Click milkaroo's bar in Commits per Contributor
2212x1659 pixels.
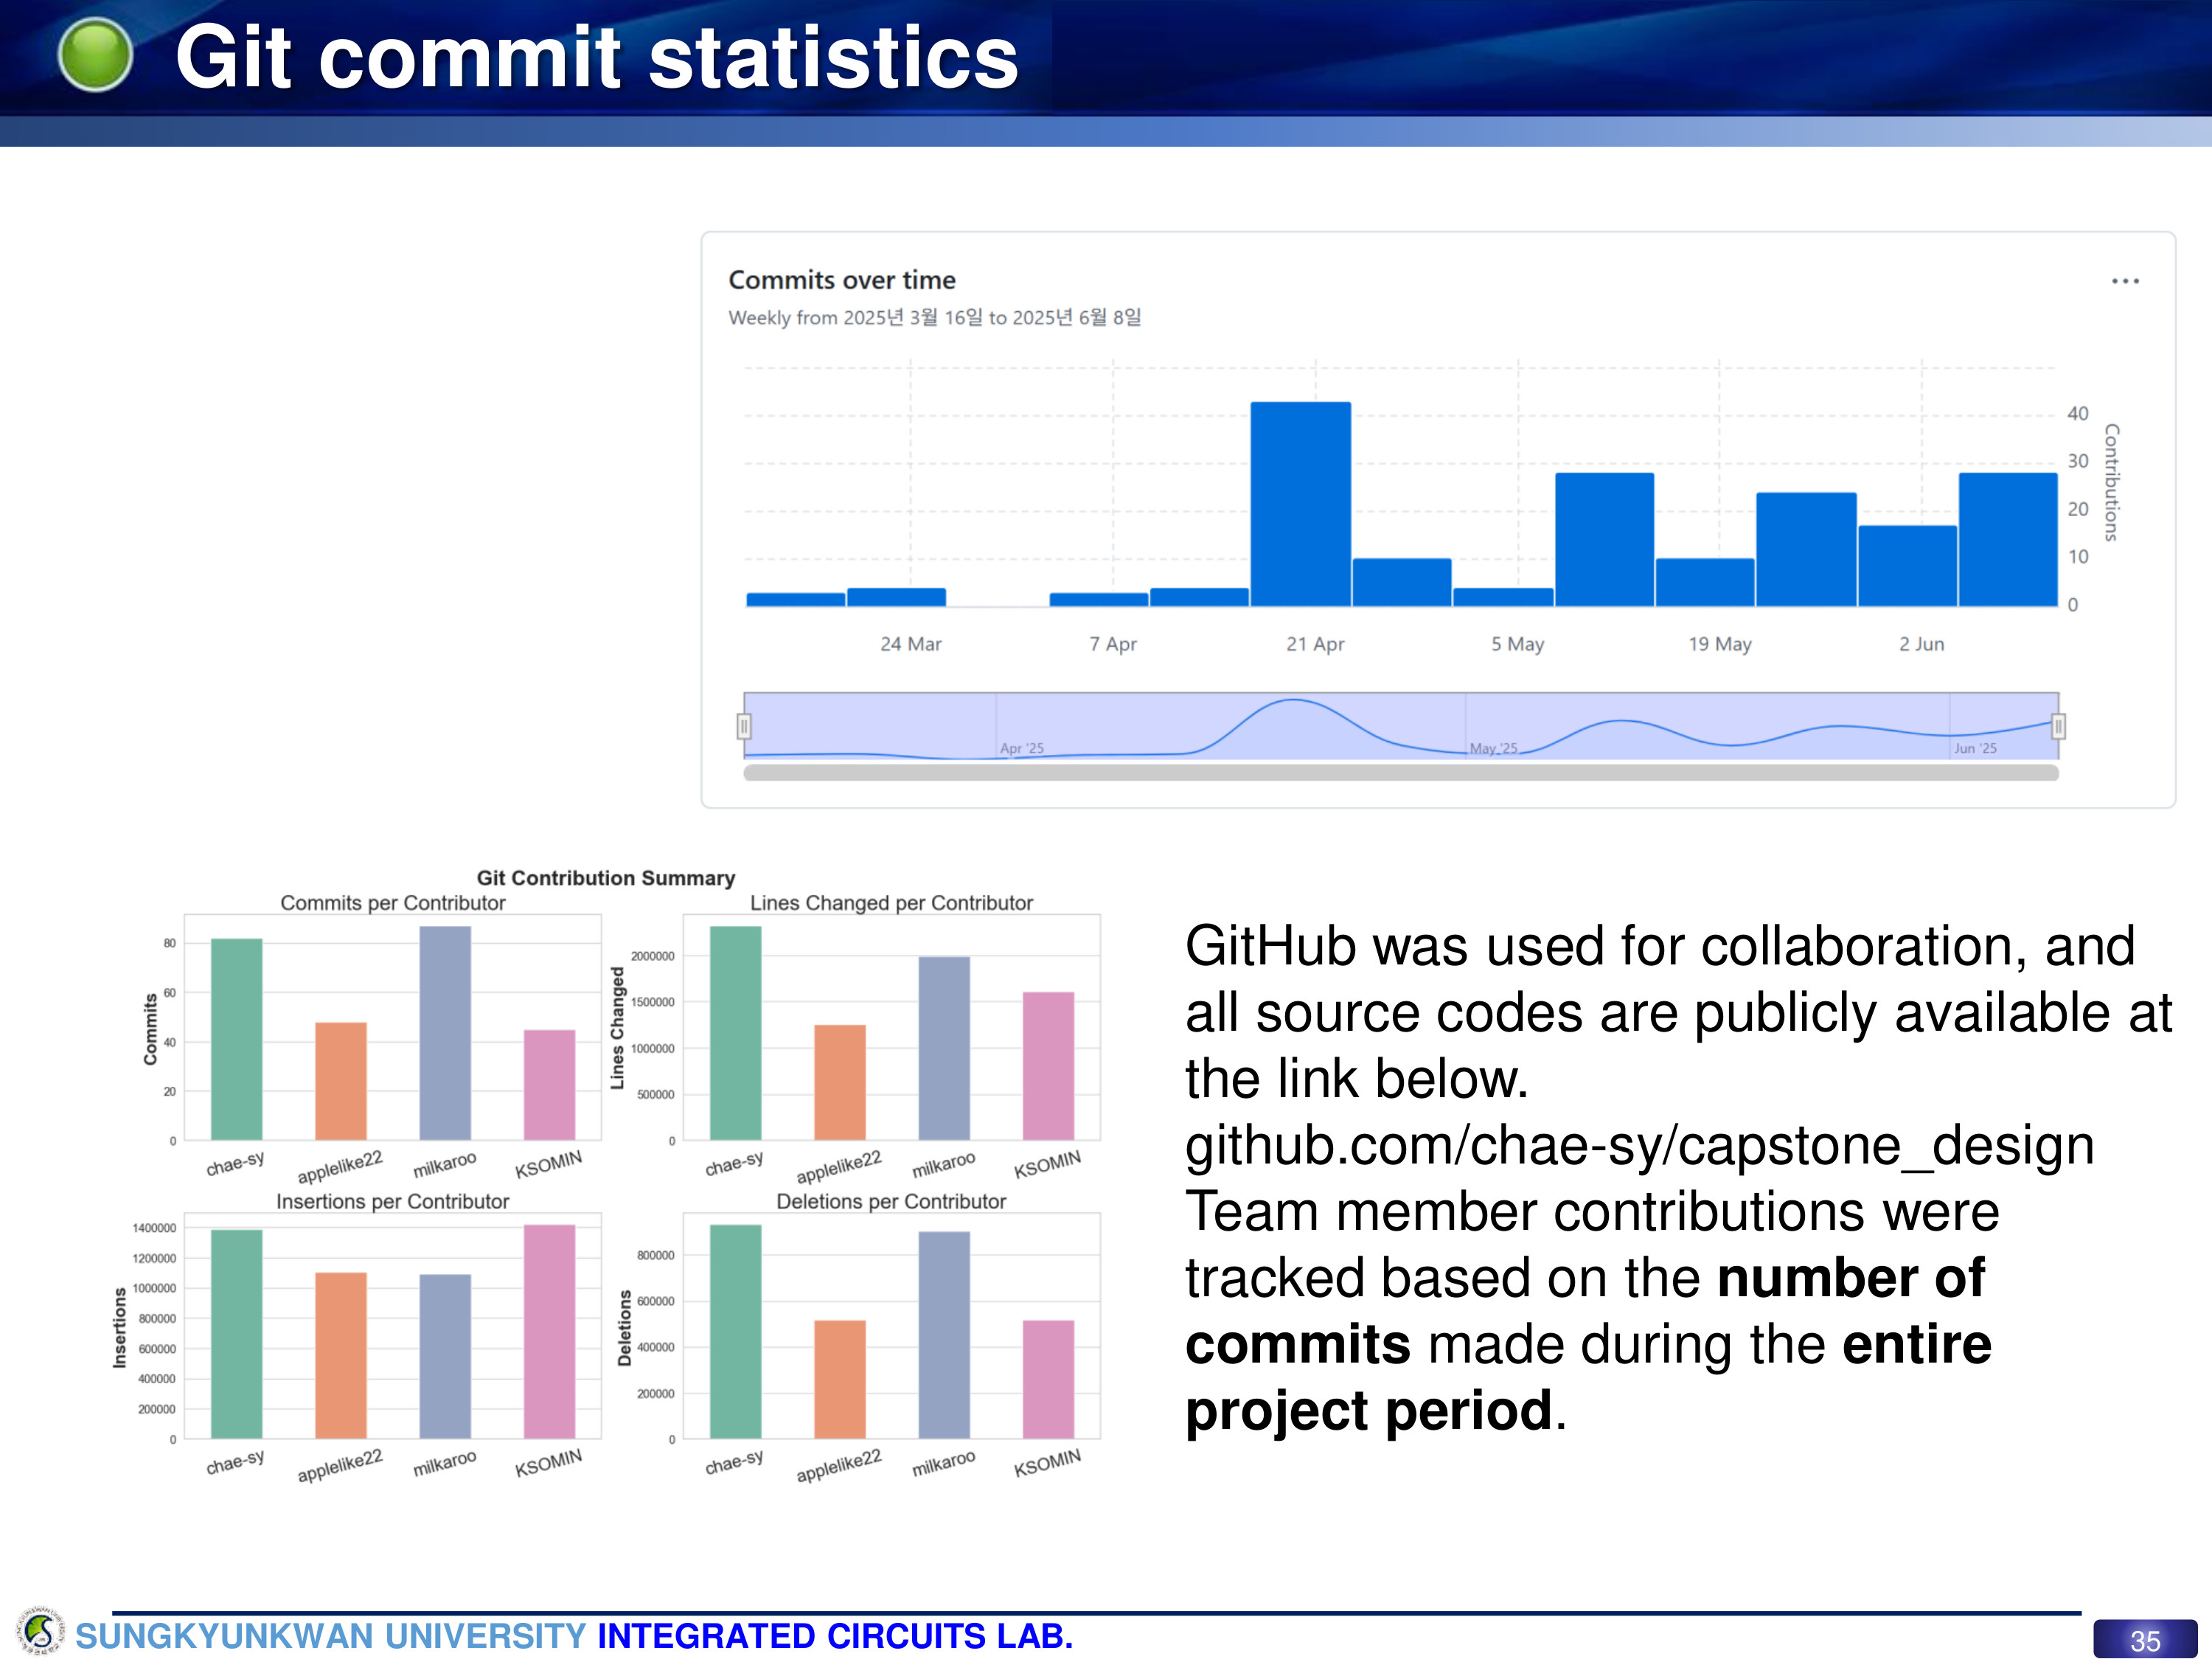(445, 1033)
